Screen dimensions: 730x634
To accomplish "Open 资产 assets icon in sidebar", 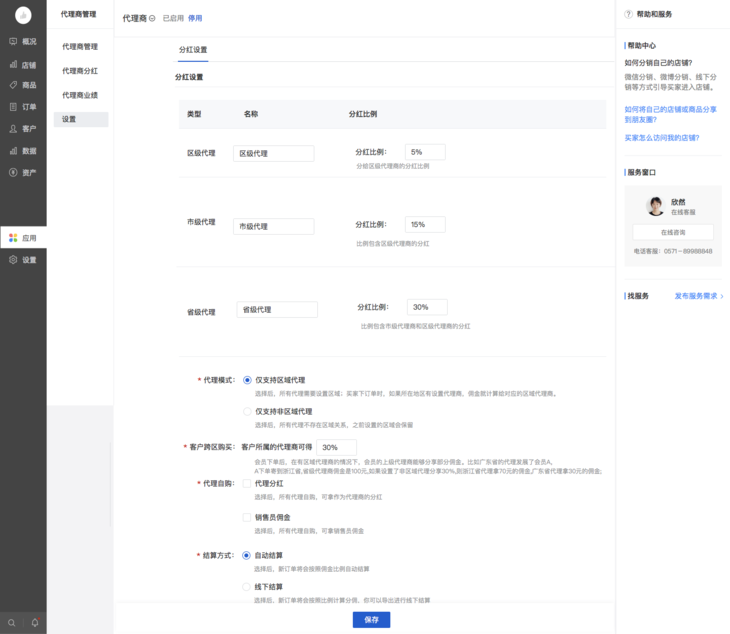I will tap(13, 172).
